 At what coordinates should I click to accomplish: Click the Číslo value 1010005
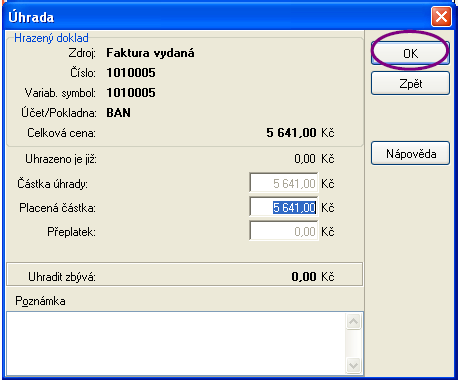pyautogui.click(x=131, y=73)
